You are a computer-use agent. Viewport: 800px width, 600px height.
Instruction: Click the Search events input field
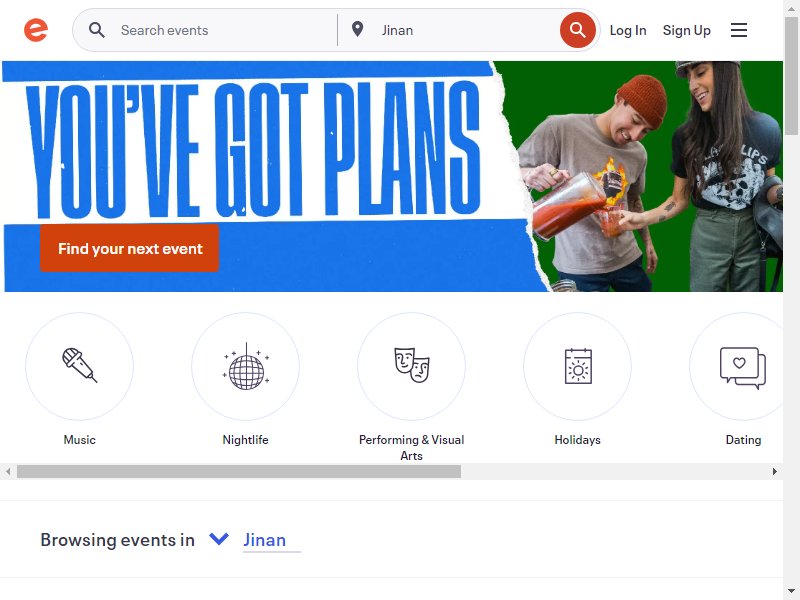tap(224, 30)
